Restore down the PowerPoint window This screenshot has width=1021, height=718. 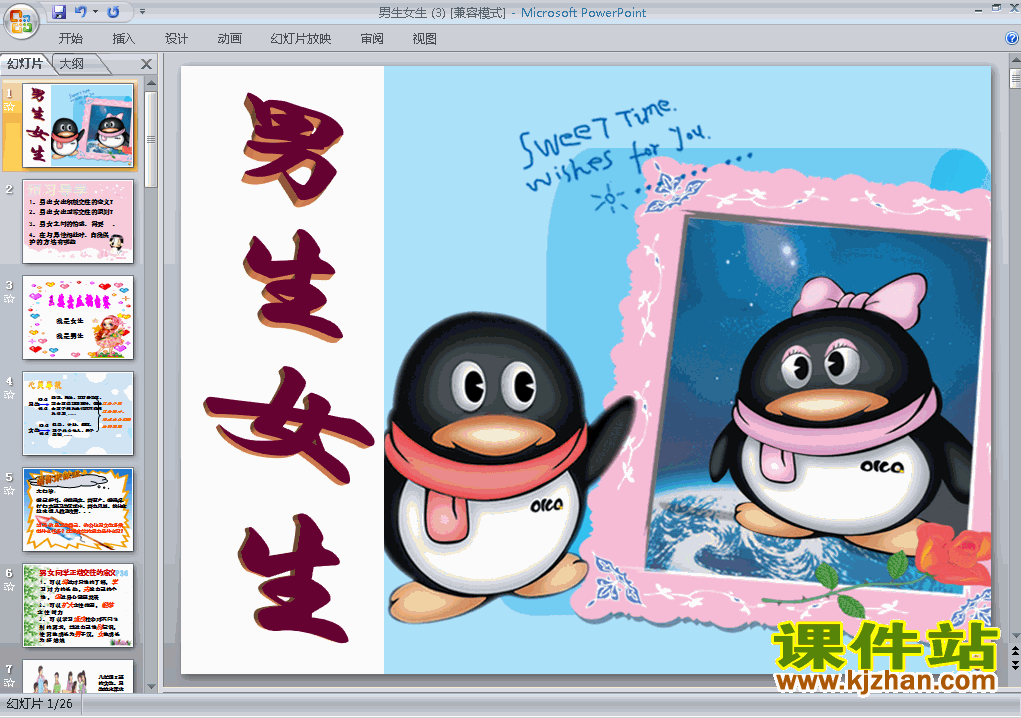[996, 9]
